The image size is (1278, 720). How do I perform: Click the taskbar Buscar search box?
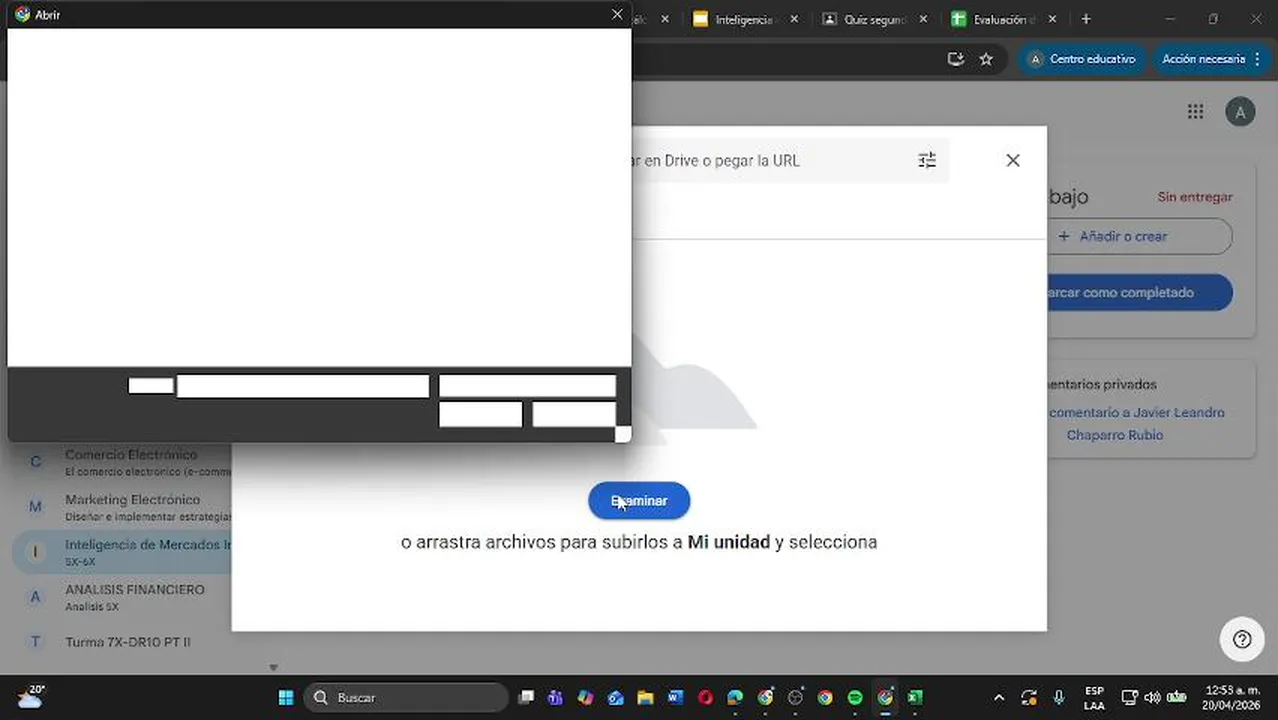pos(406,697)
